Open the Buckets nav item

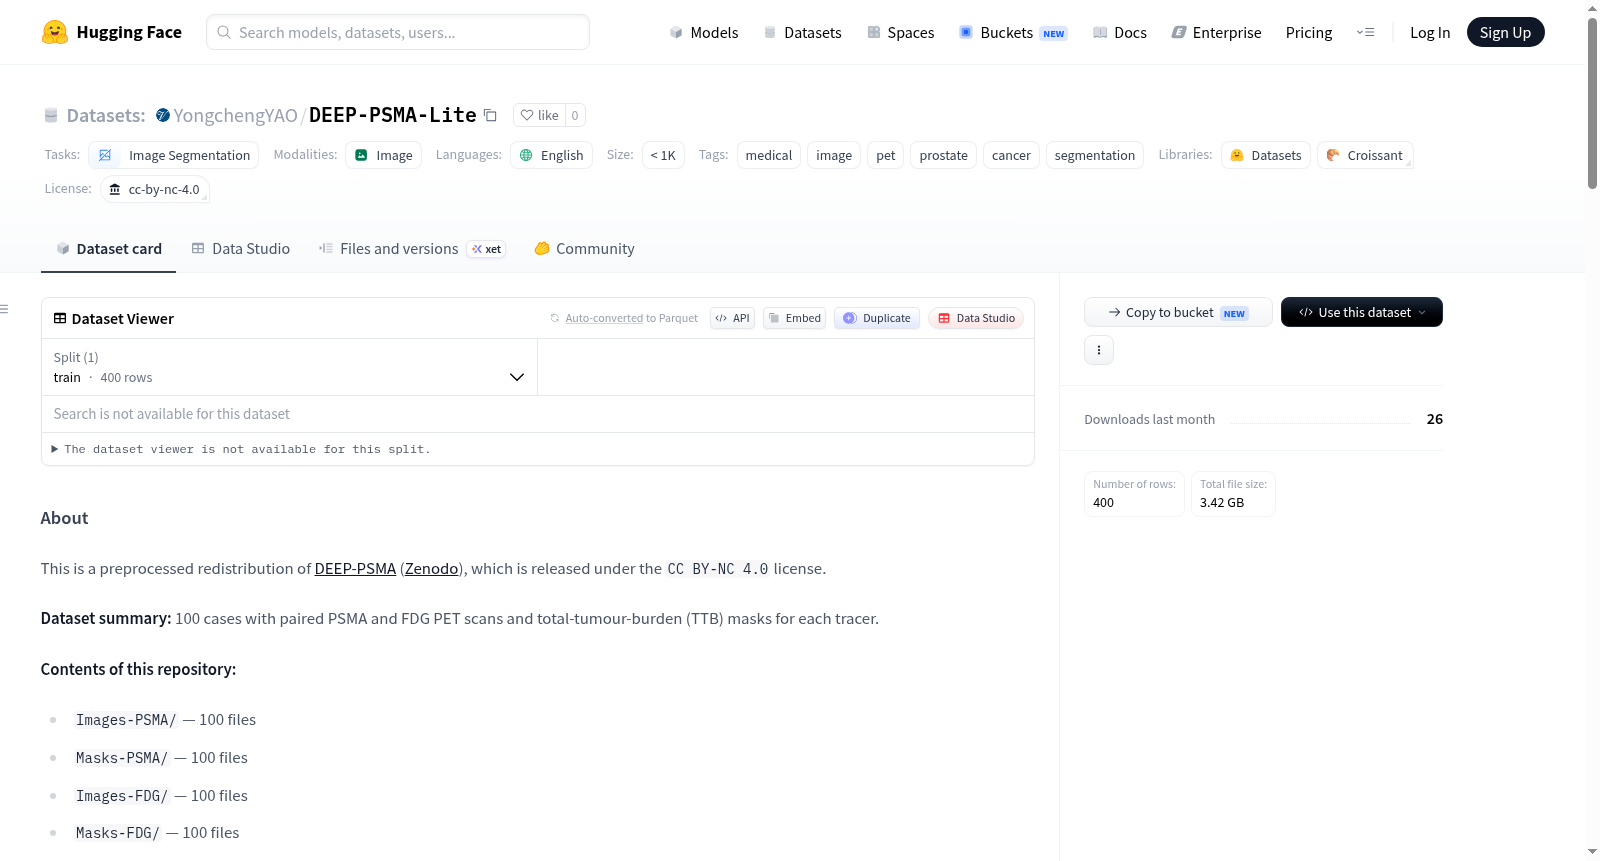[1013, 32]
